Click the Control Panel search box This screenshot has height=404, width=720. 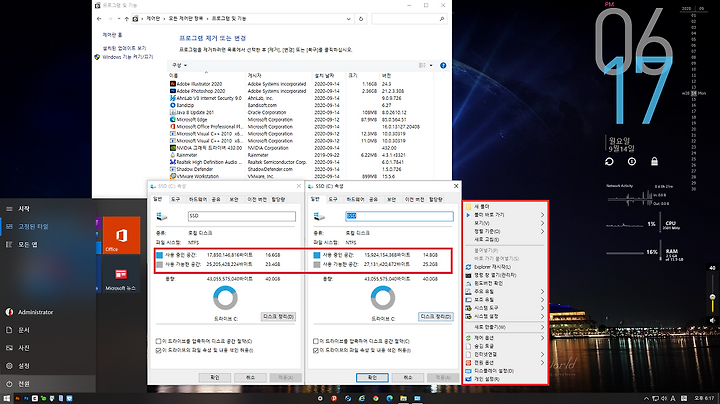pyautogui.click(x=408, y=19)
